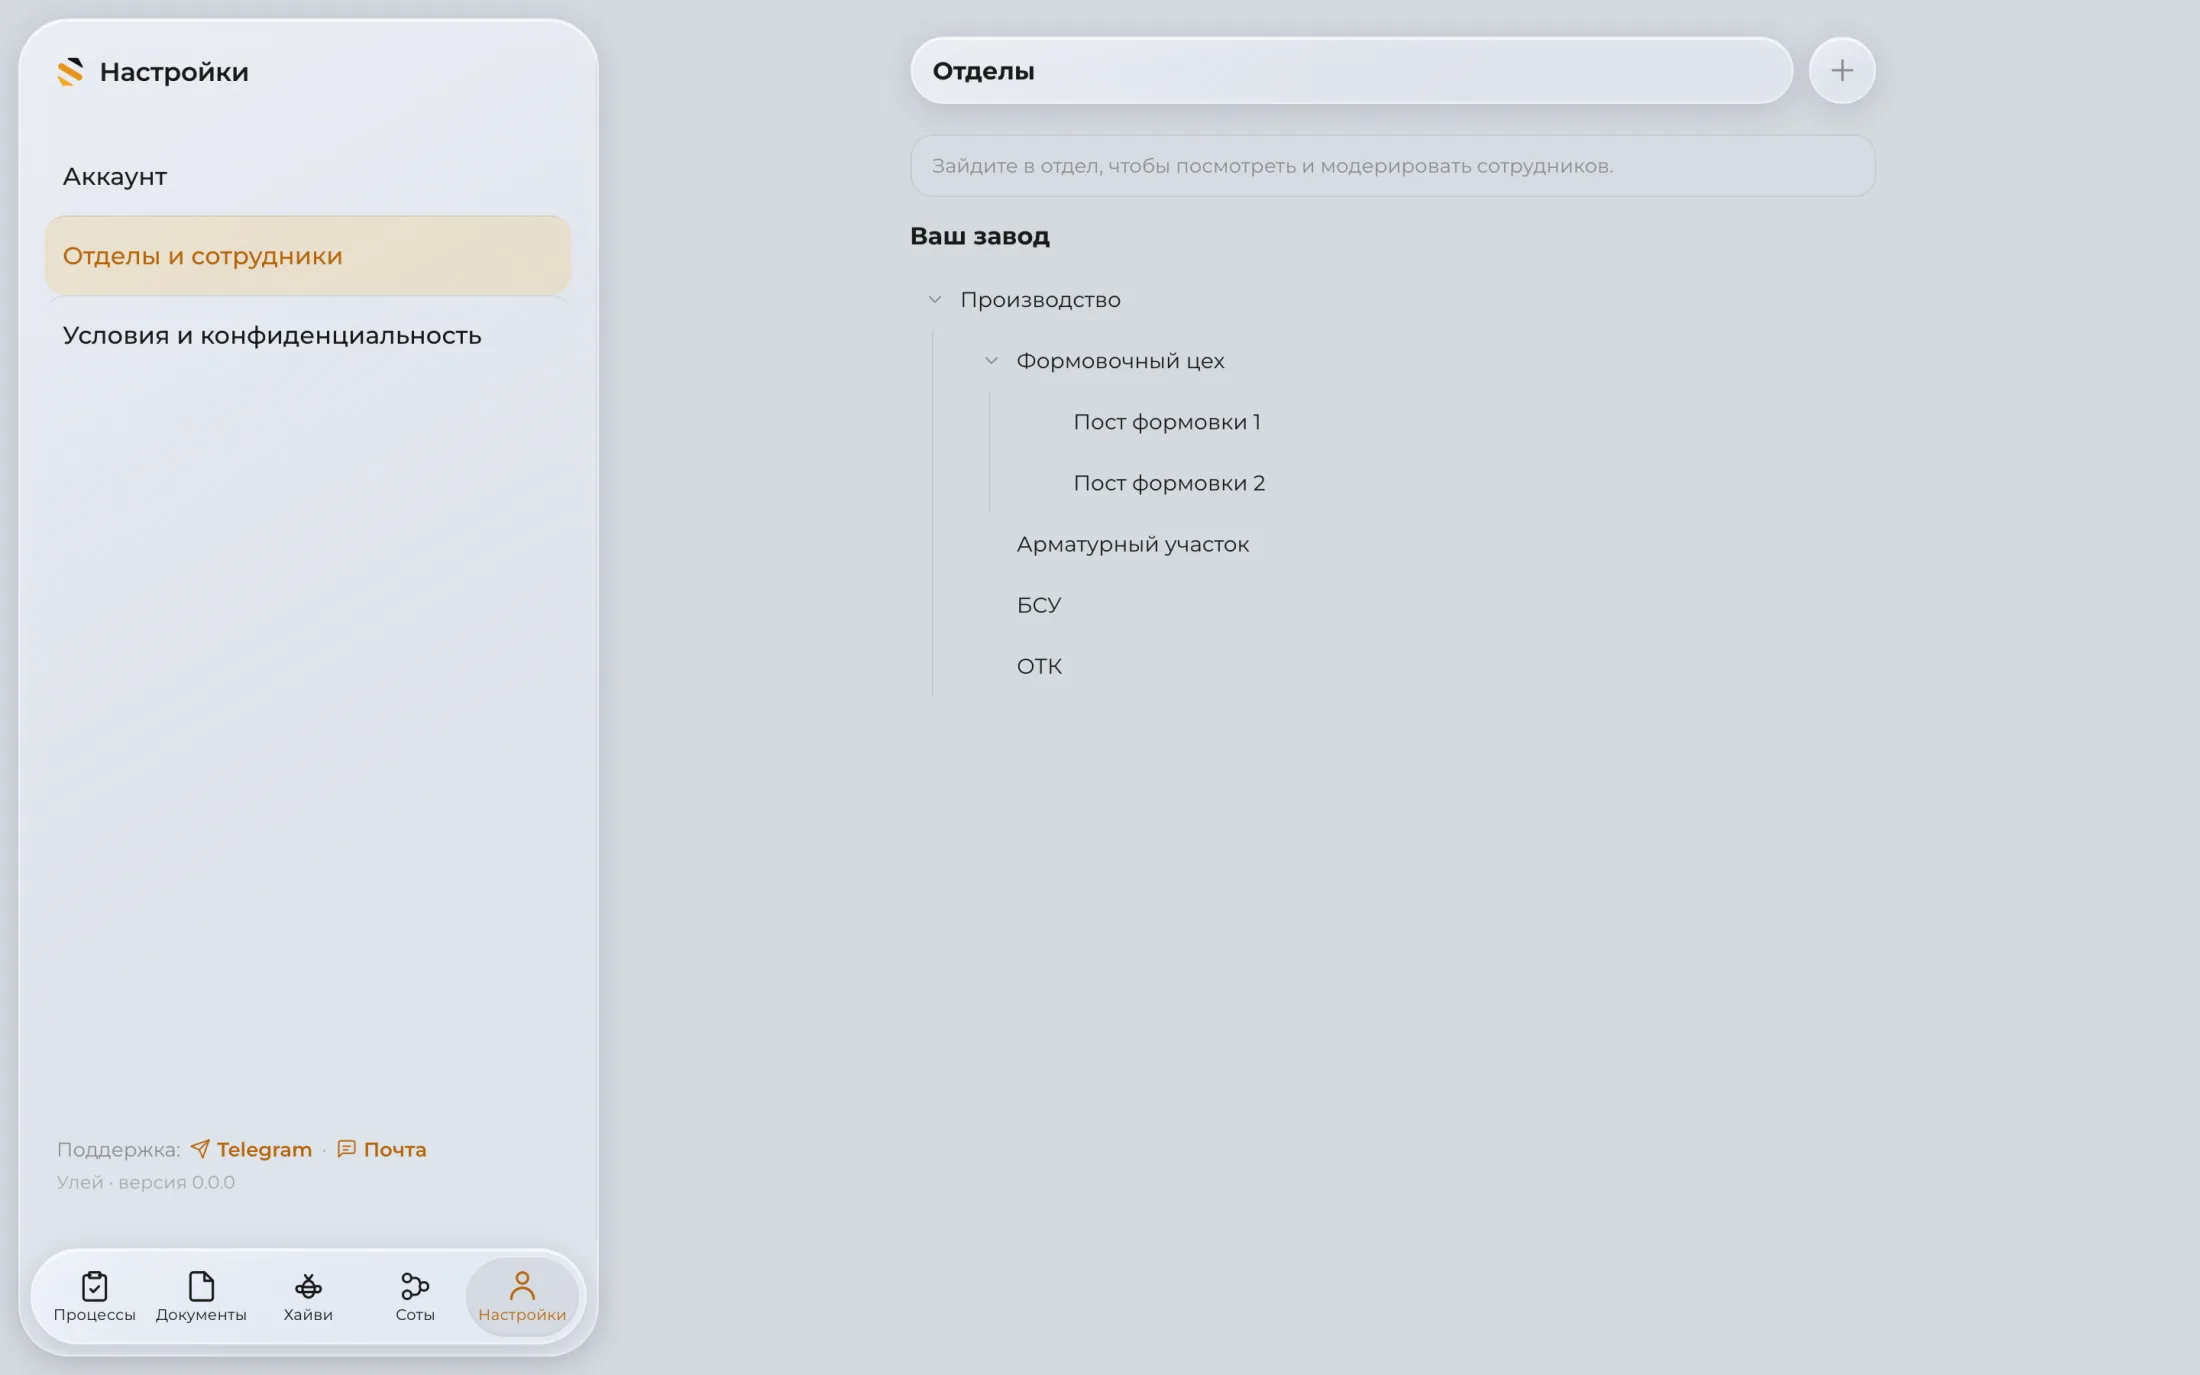This screenshot has height=1375, width=2200.
Task: Collapse the Формовочный цех chevron
Action: (x=991, y=361)
